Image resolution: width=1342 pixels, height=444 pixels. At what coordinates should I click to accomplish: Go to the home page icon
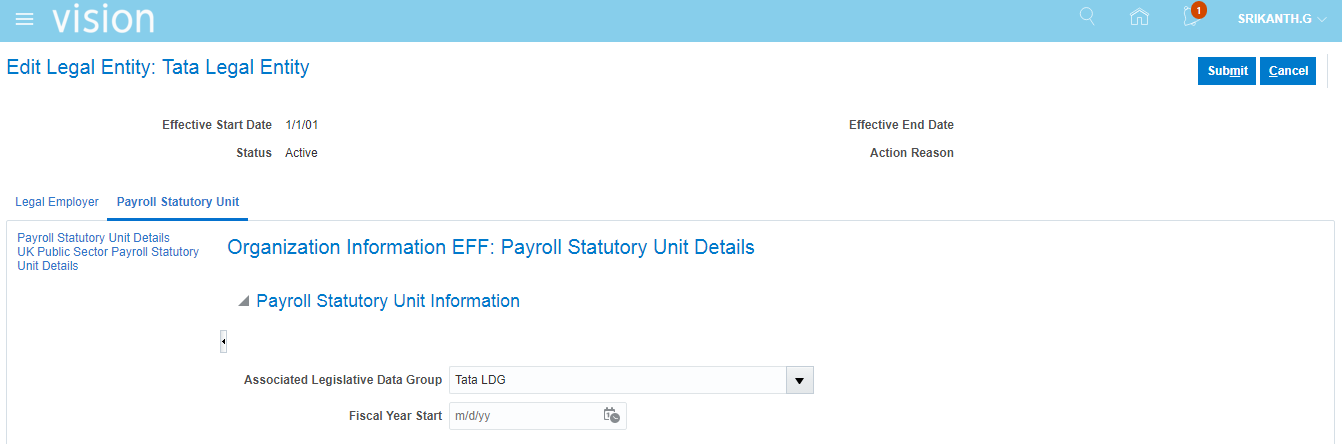tap(1138, 17)
